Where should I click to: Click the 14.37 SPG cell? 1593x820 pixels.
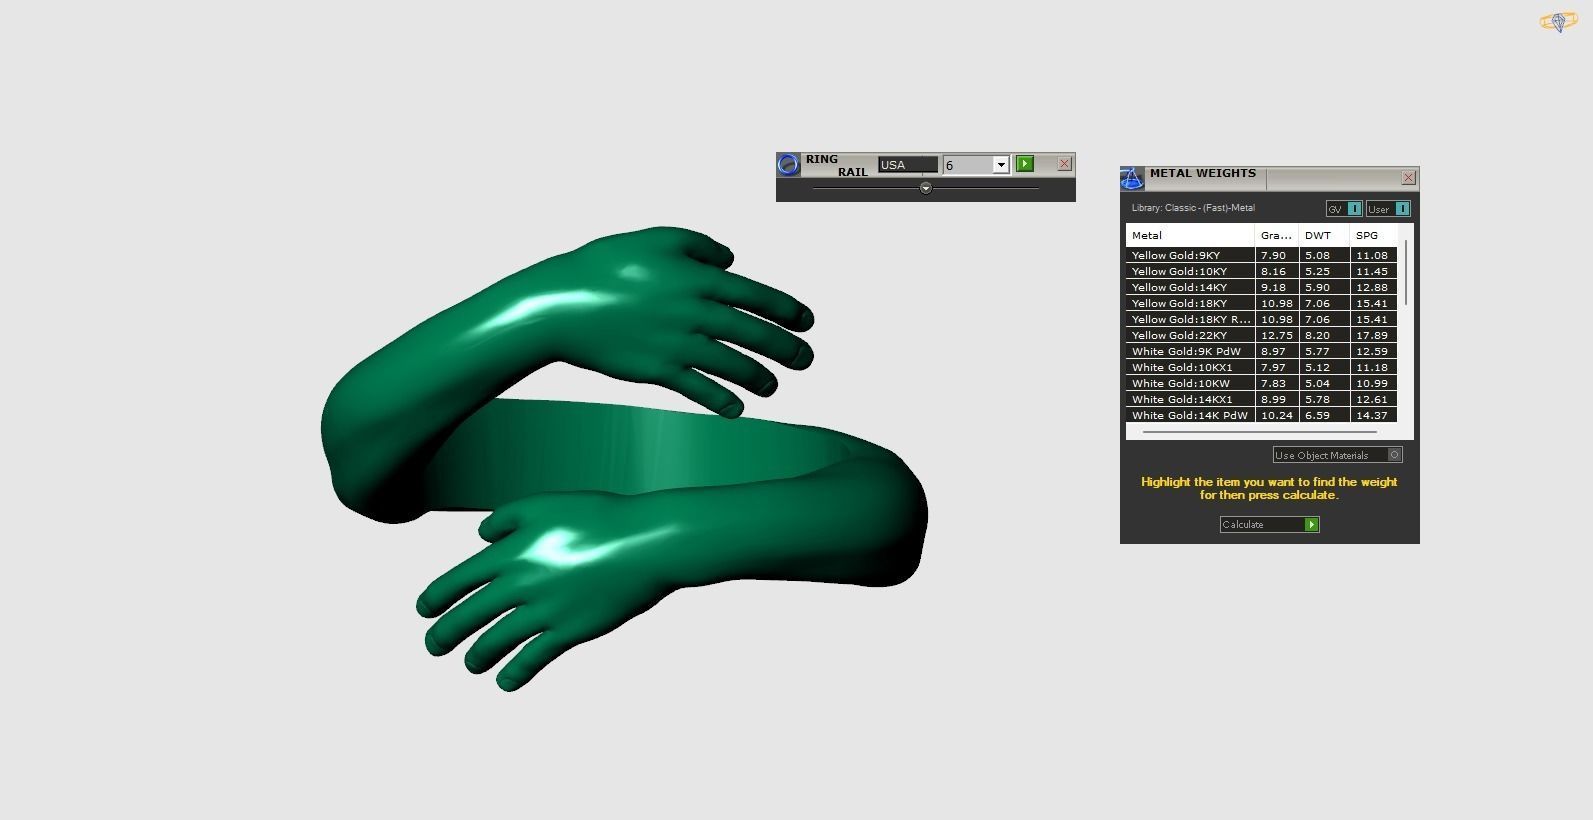[1373, 415]
